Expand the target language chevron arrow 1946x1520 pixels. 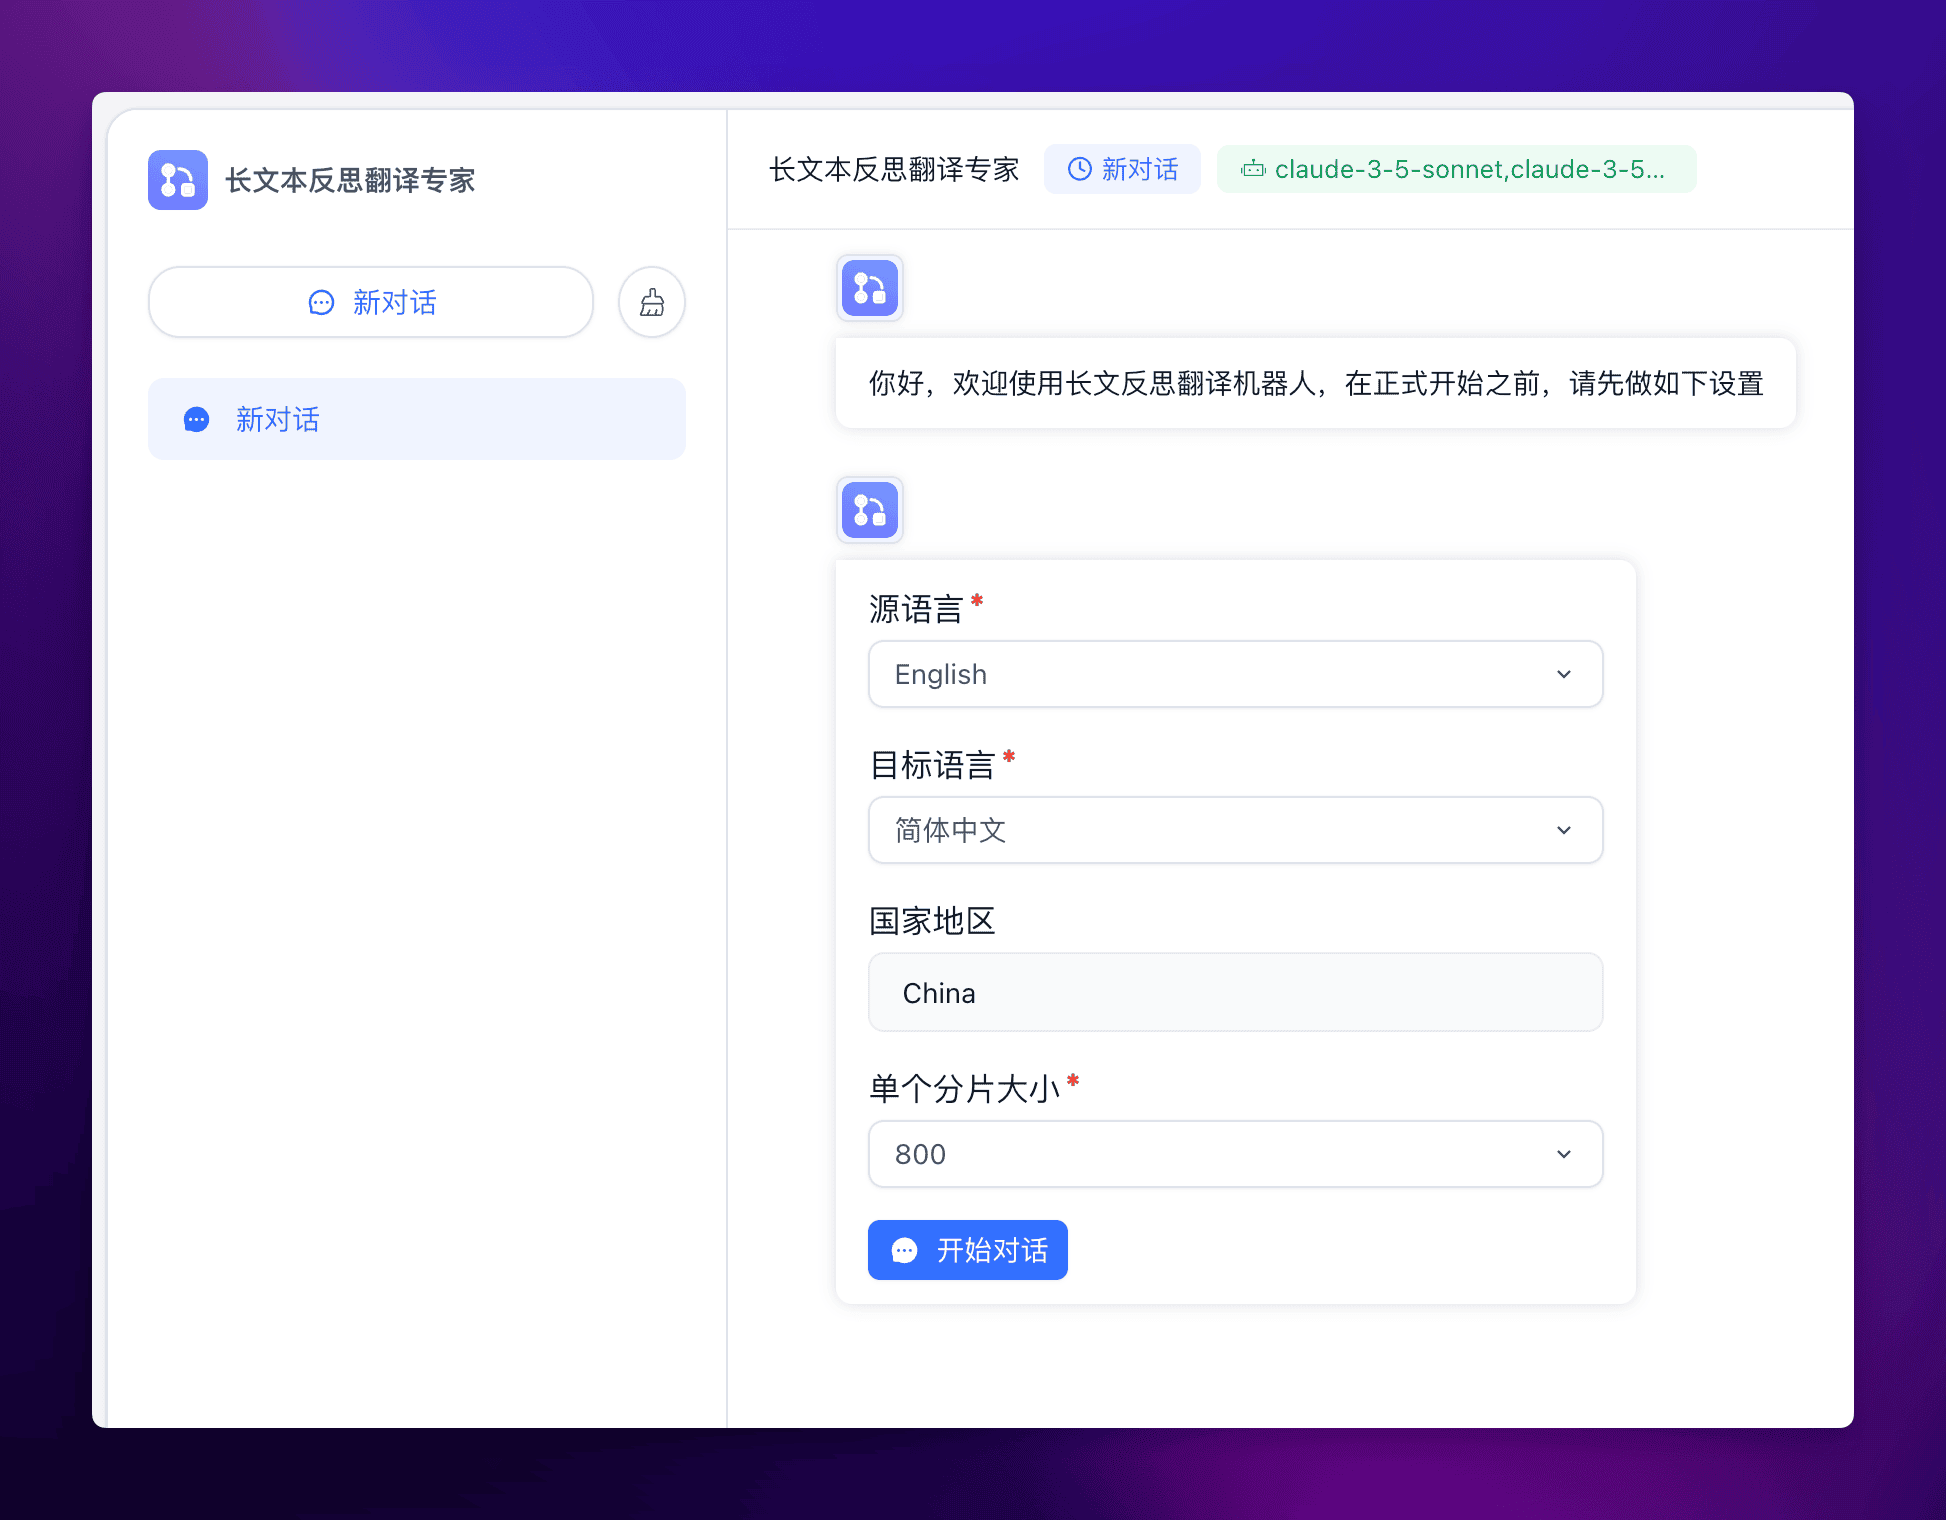(1564, 830)
